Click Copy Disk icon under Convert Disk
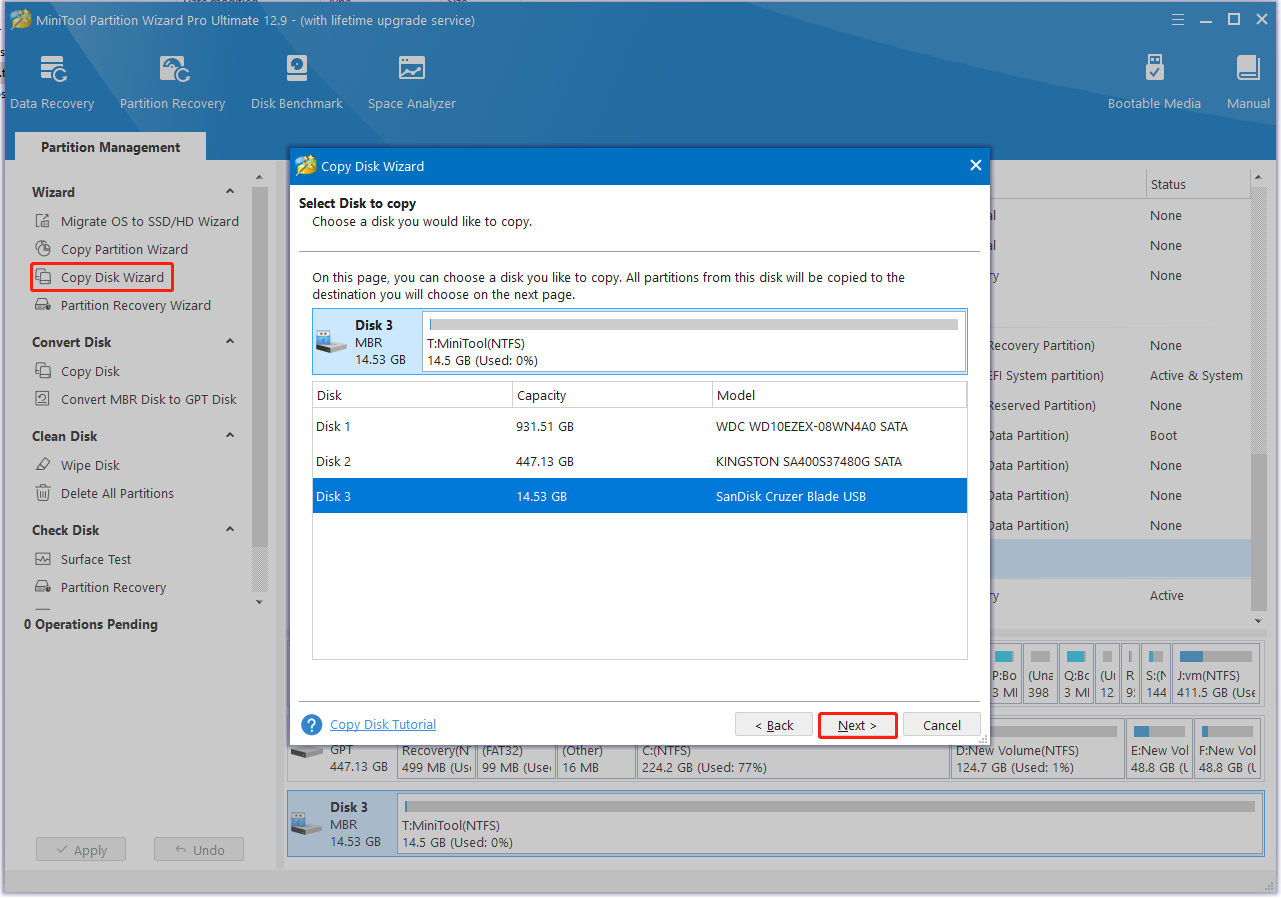 pyautogui.click(x=42, y=371)
